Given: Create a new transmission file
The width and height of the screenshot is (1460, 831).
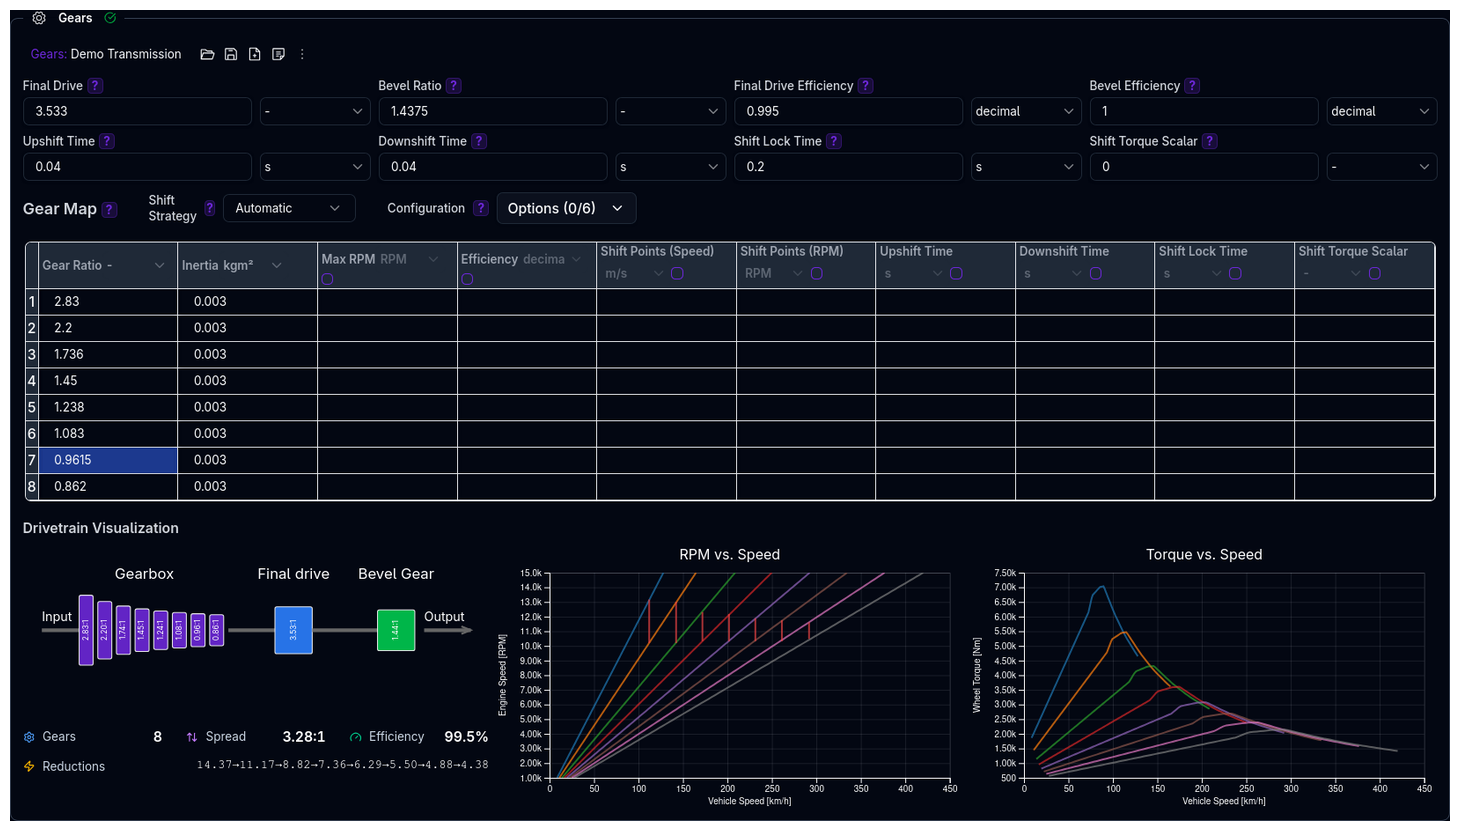Looking at the screenshot, I should (x=255, y=54).
